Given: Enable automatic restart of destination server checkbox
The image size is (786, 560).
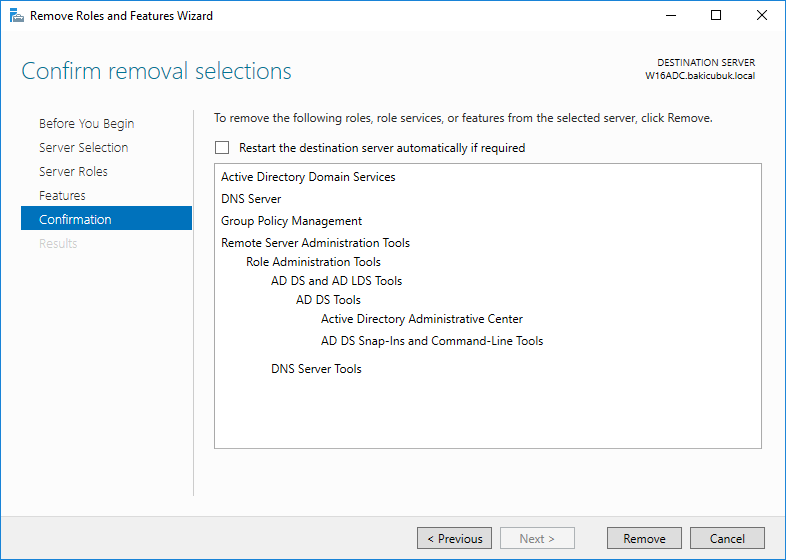Looking at the screenshot, I should (x=222, y=148).
